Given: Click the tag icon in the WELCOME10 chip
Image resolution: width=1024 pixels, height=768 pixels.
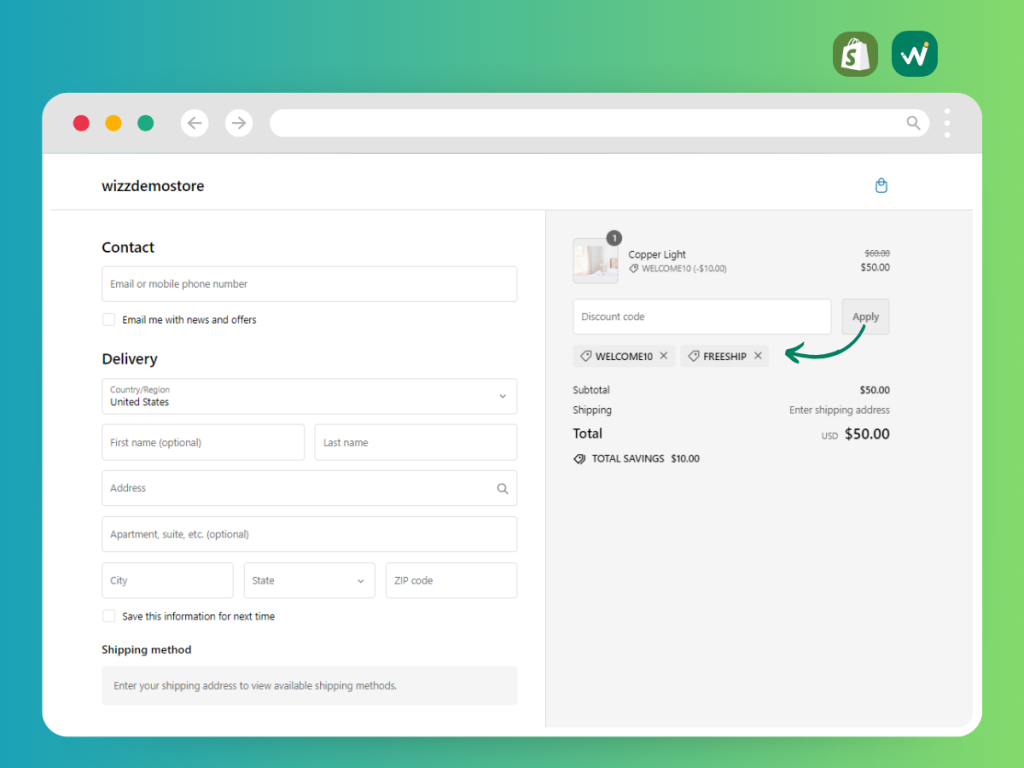Looking at the screenshot, I should point(586,356).
